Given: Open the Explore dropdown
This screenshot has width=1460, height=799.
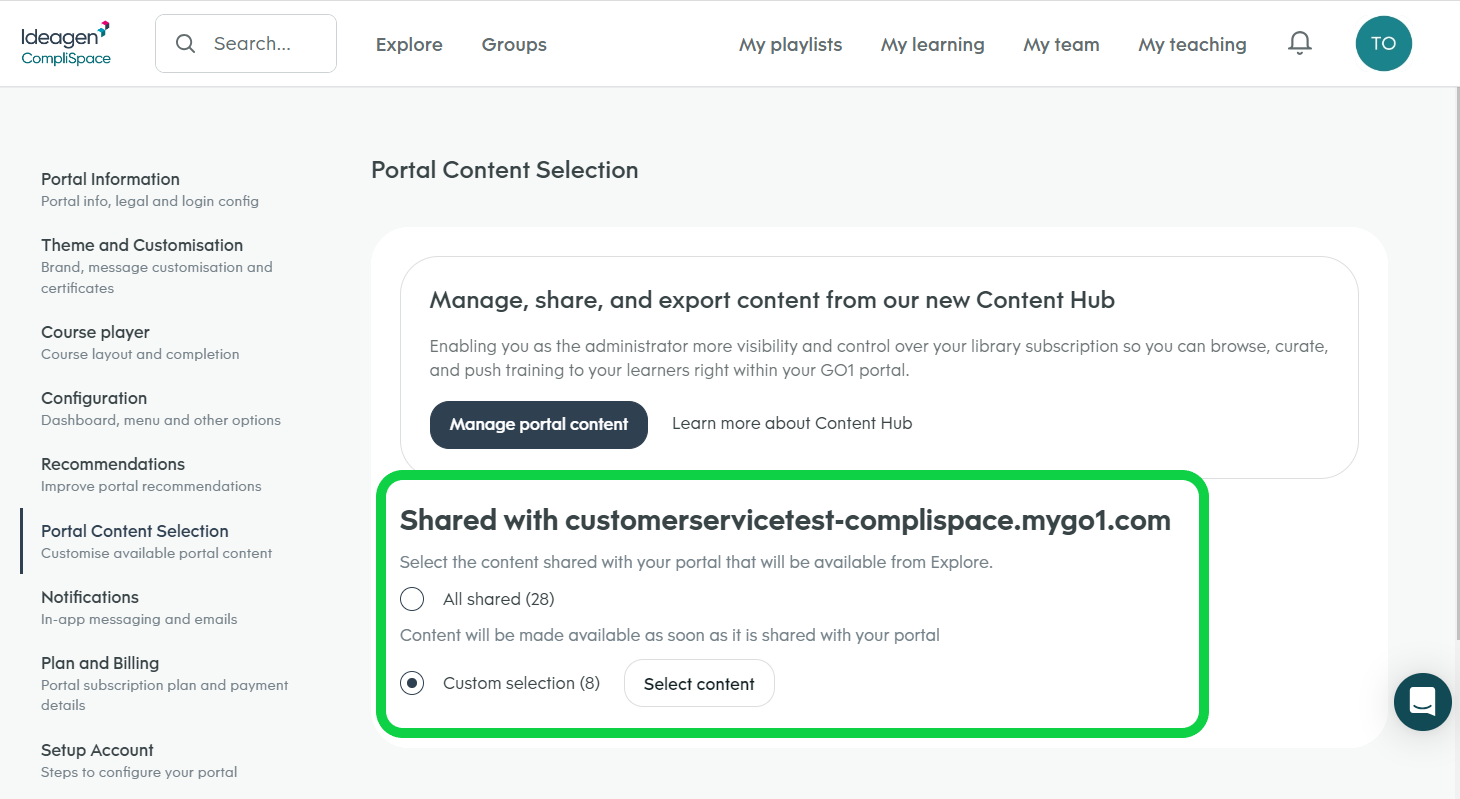Looking at the screenshot, I should pos(409,44).
